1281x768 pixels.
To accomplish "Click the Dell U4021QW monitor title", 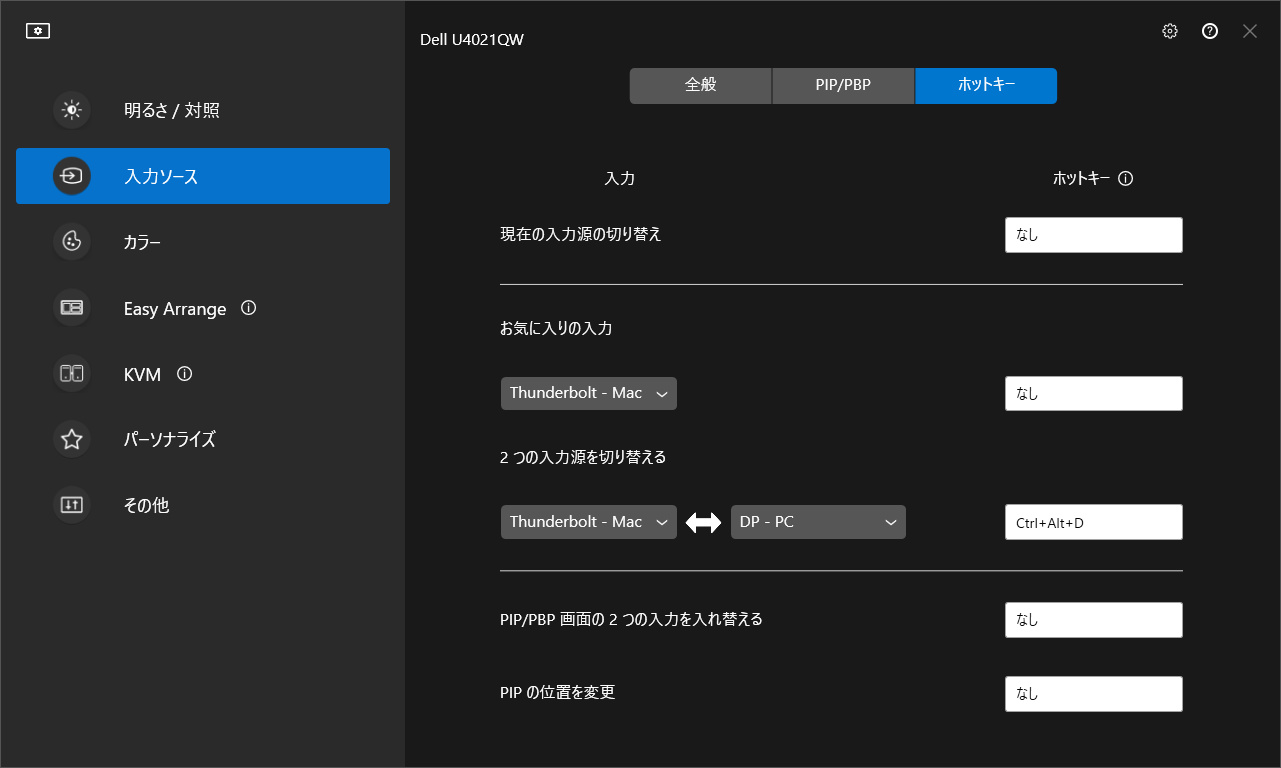I will click(472, 40).
